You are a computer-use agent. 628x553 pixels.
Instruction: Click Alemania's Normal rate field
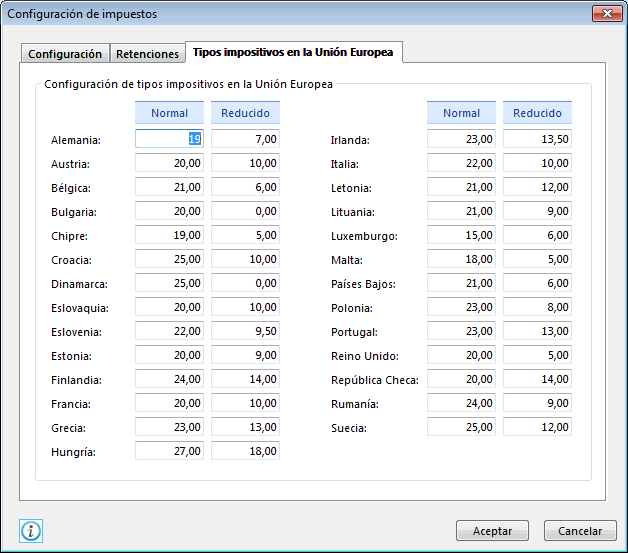tap(169, 140)
